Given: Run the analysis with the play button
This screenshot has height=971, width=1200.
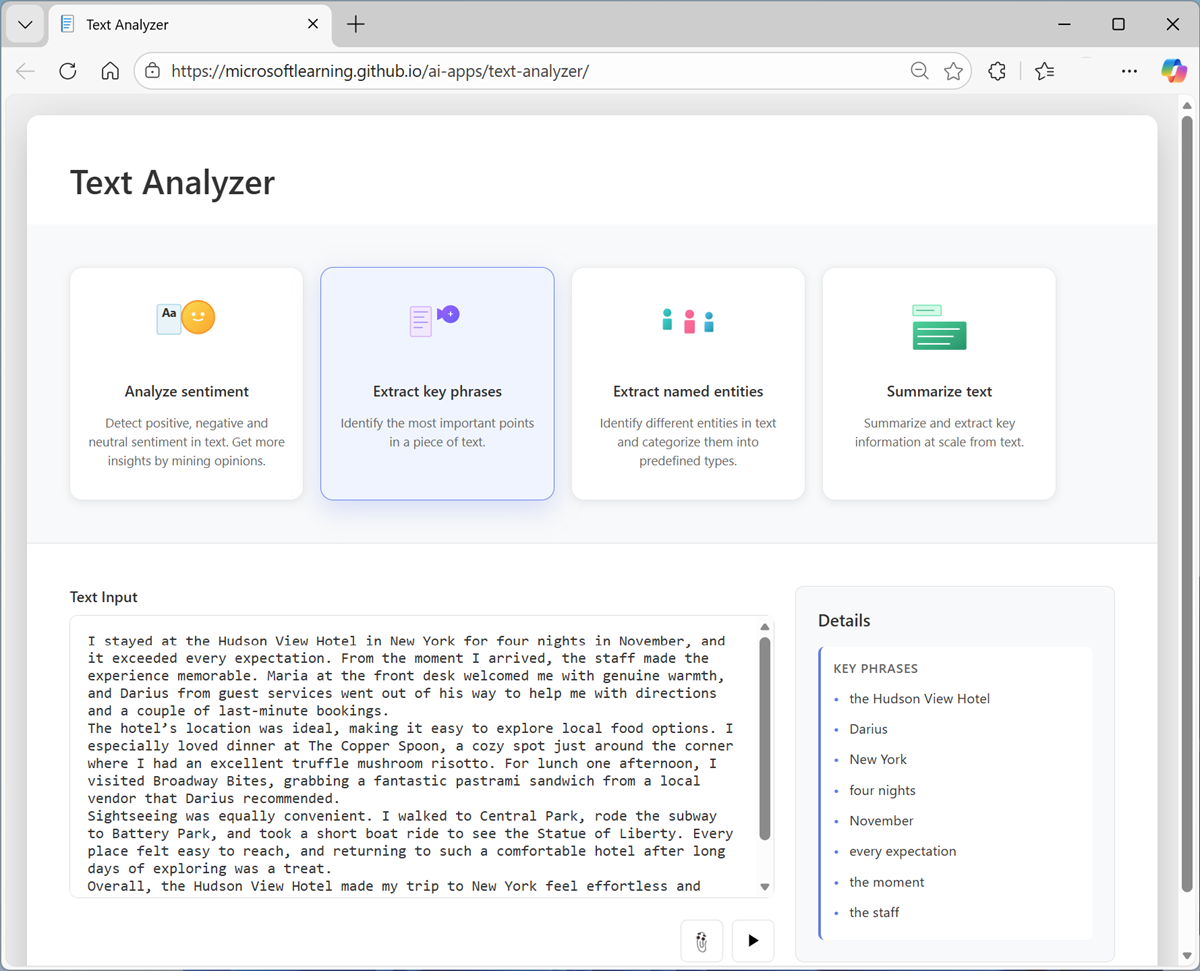Looking at the screenshot, I should point(752,940).
